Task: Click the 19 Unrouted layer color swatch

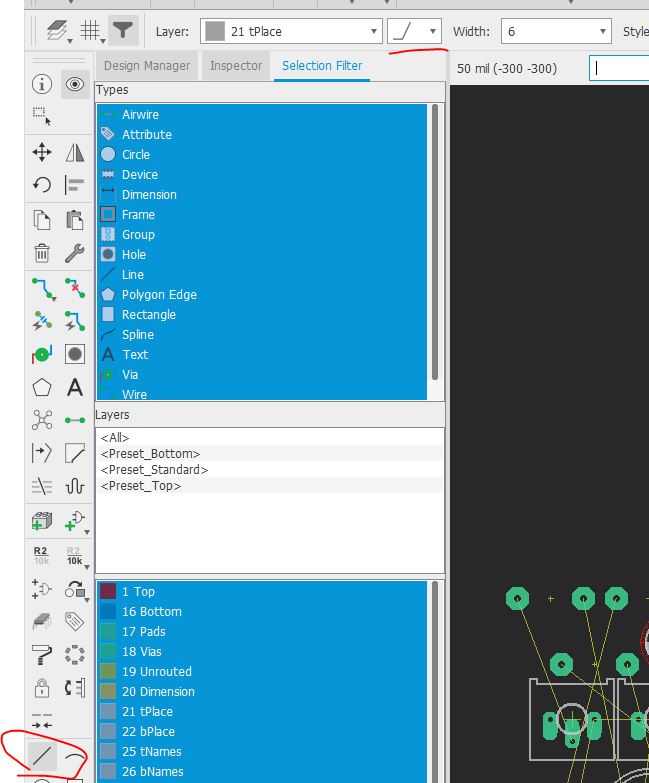Action: click(x=108, y=671)
